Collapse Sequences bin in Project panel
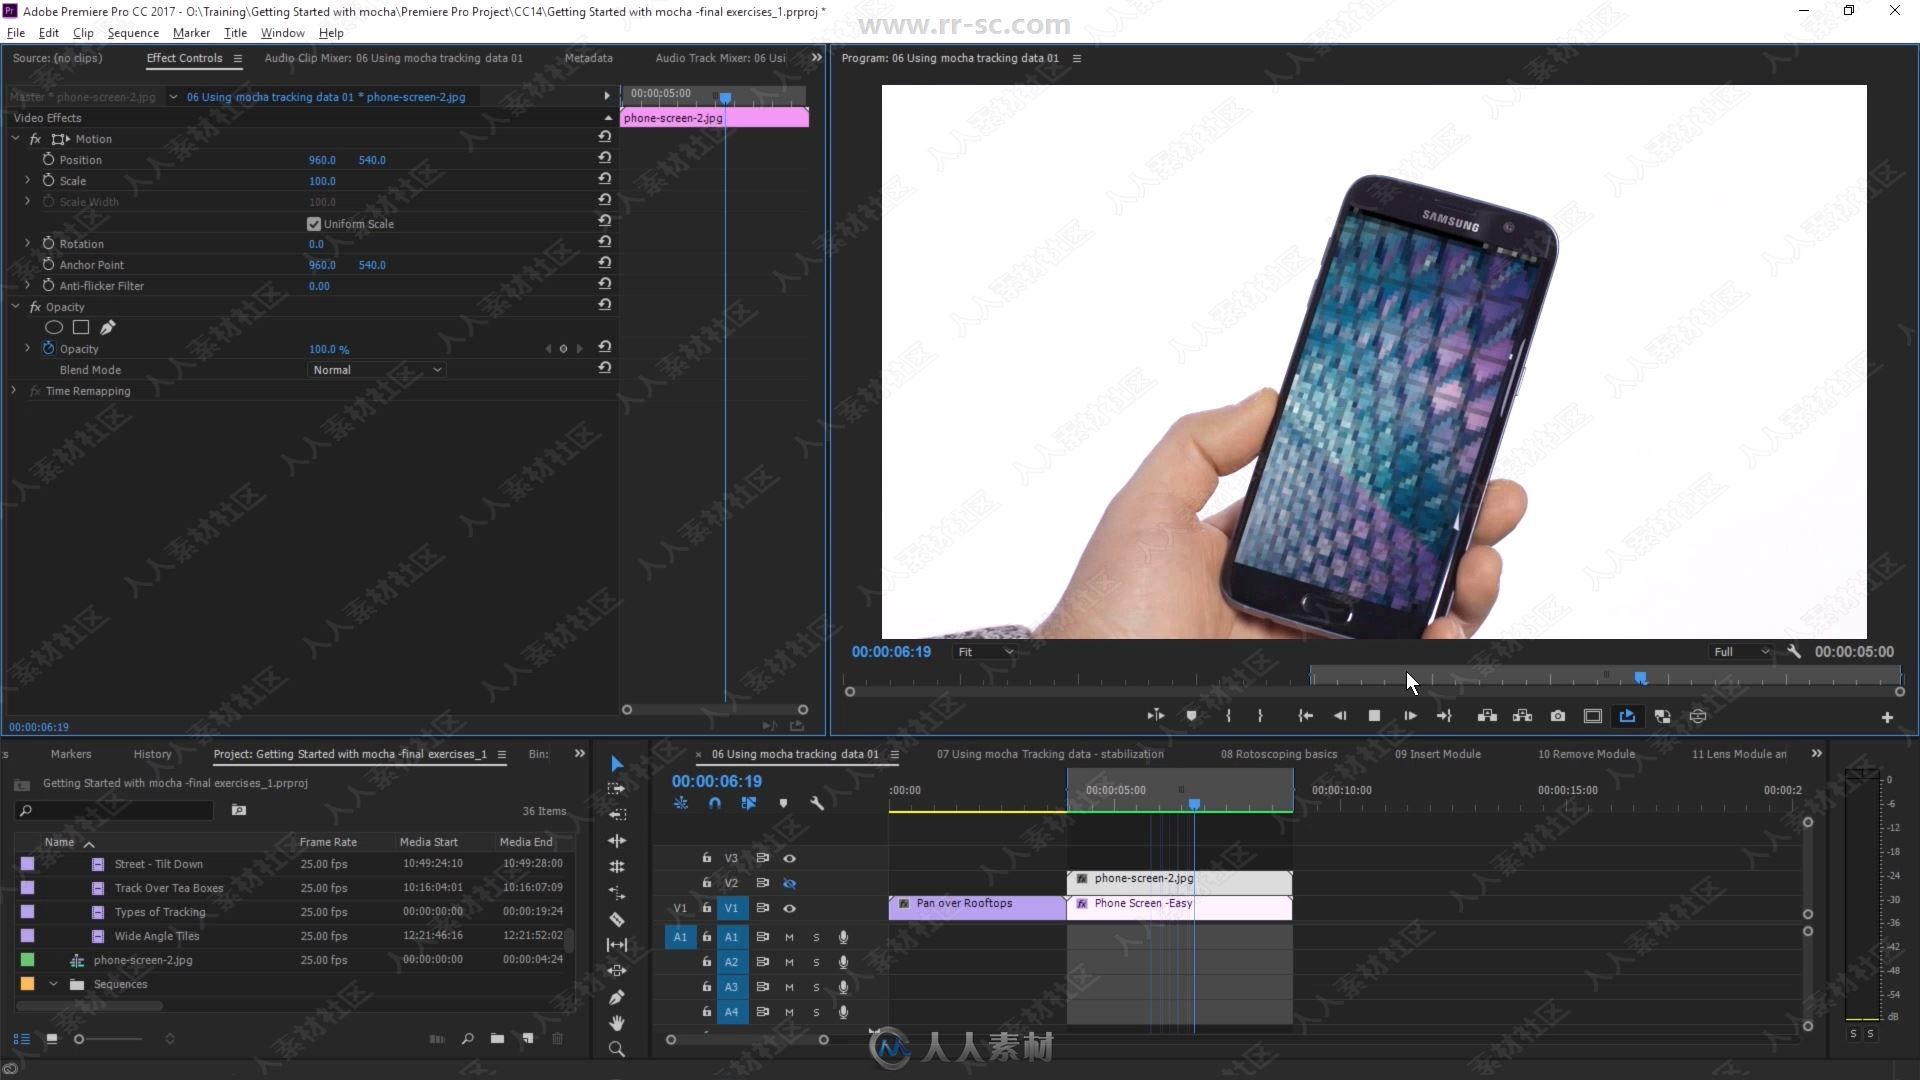 (x=53, y=984)
